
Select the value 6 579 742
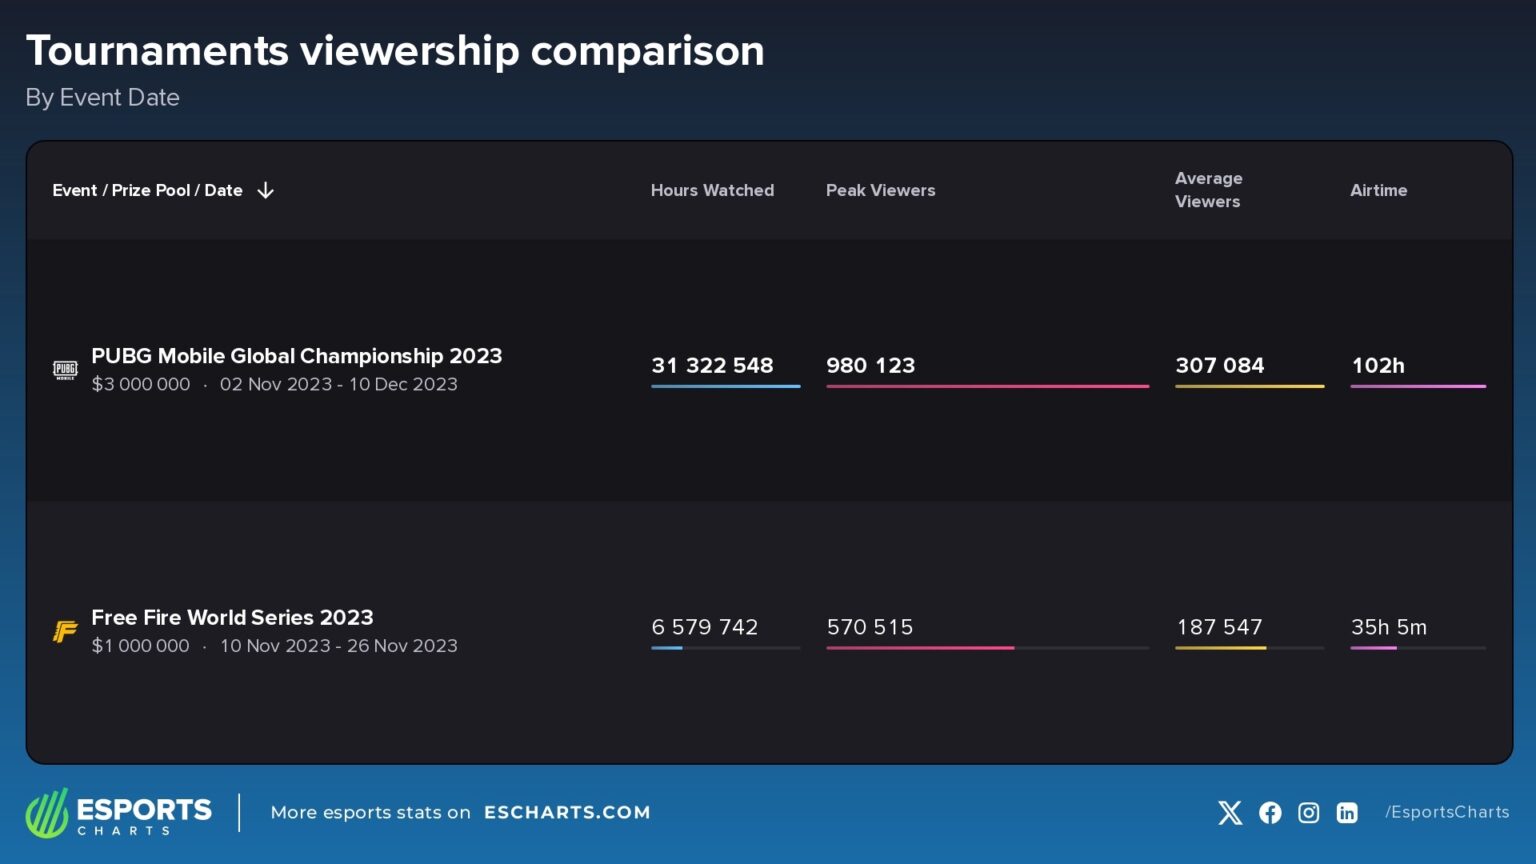[705, 627]
